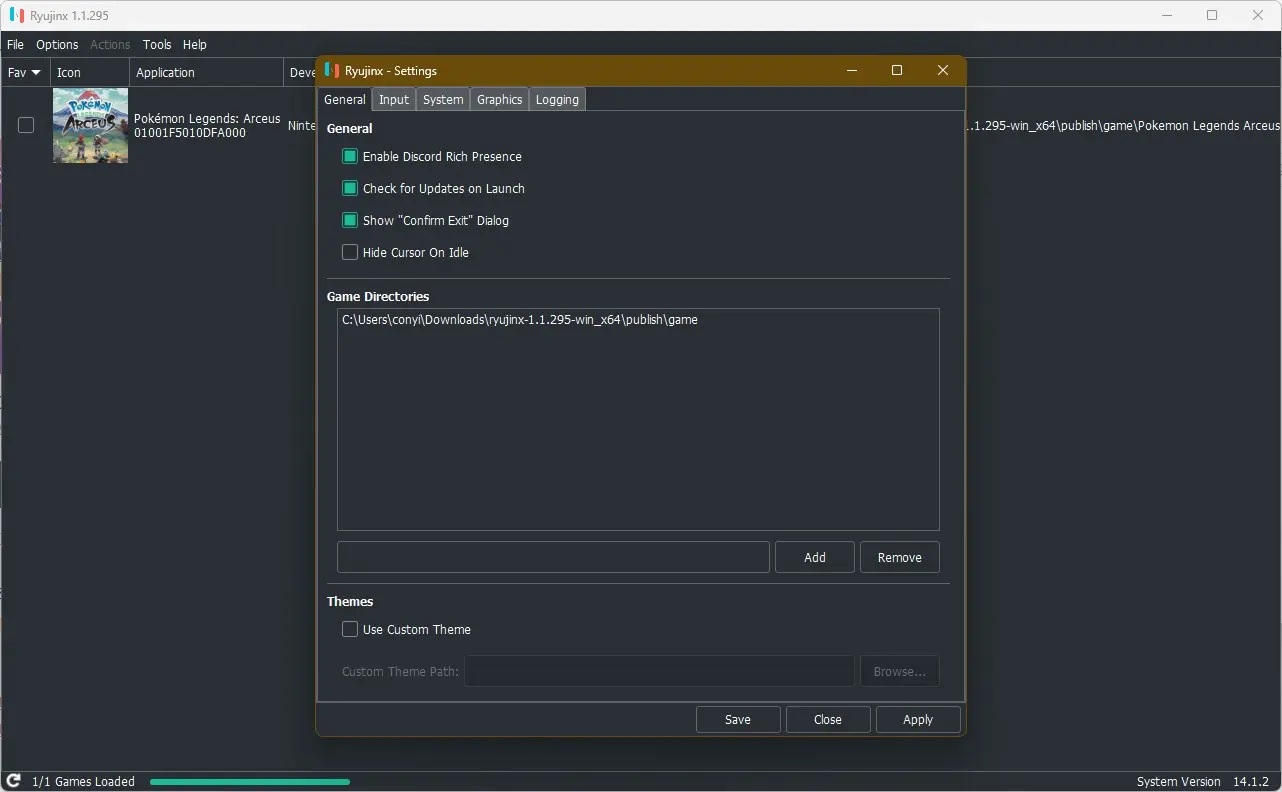Click the Add directory button
Viewport: 1282px width, 792px height.
(815, 557)
